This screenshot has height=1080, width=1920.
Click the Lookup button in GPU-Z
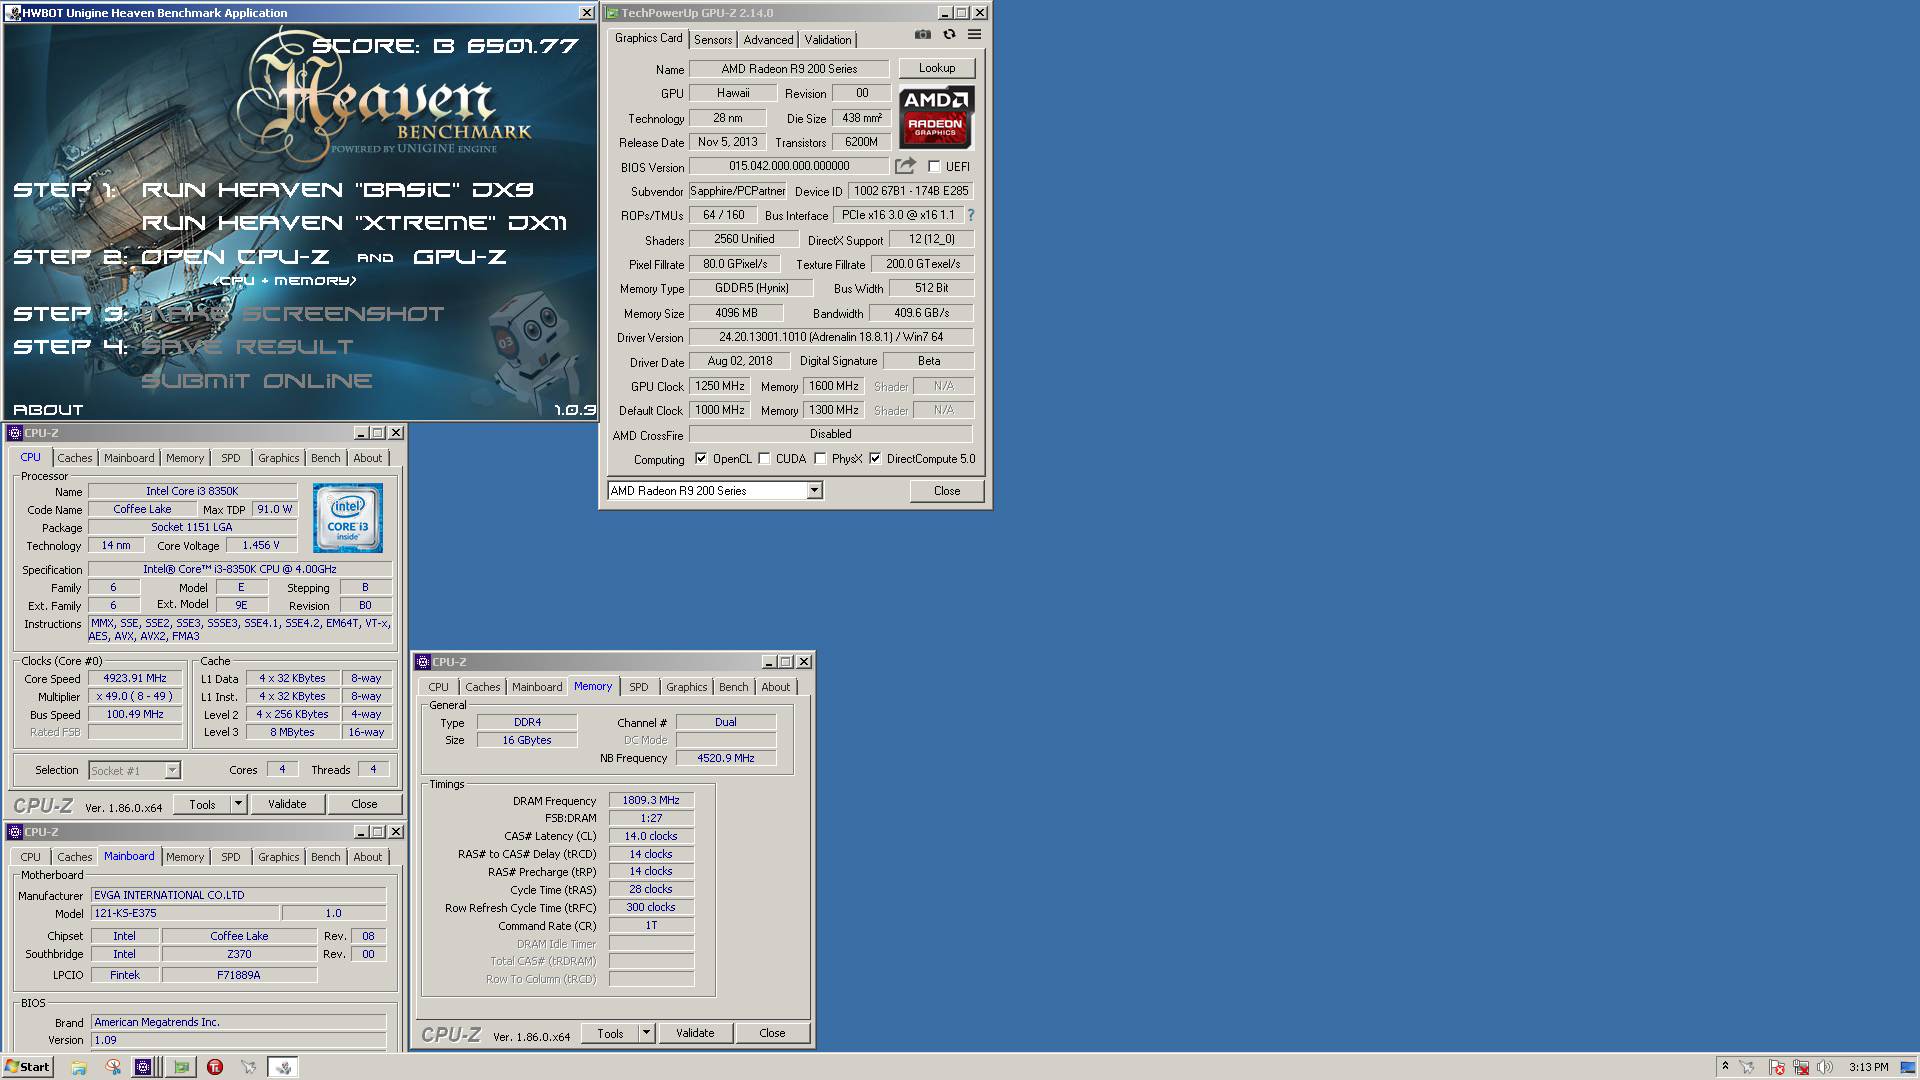coord(937,68)
